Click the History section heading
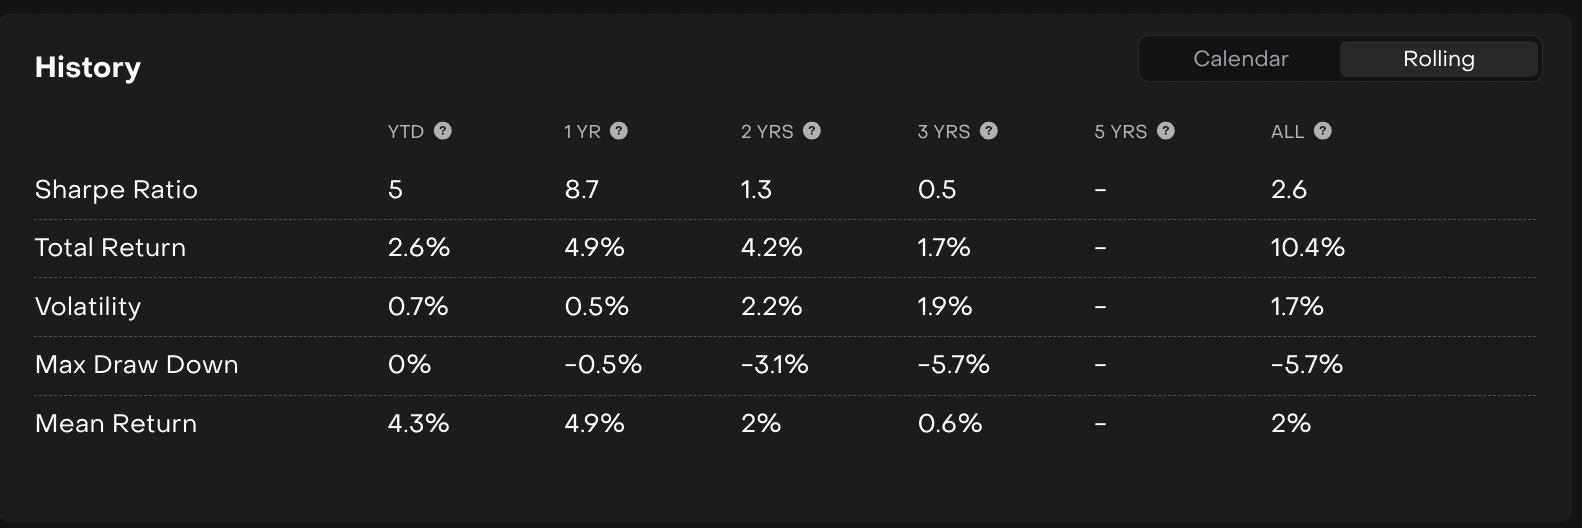The width and height of the screenshot is (1582, 528). click(88, 68)
